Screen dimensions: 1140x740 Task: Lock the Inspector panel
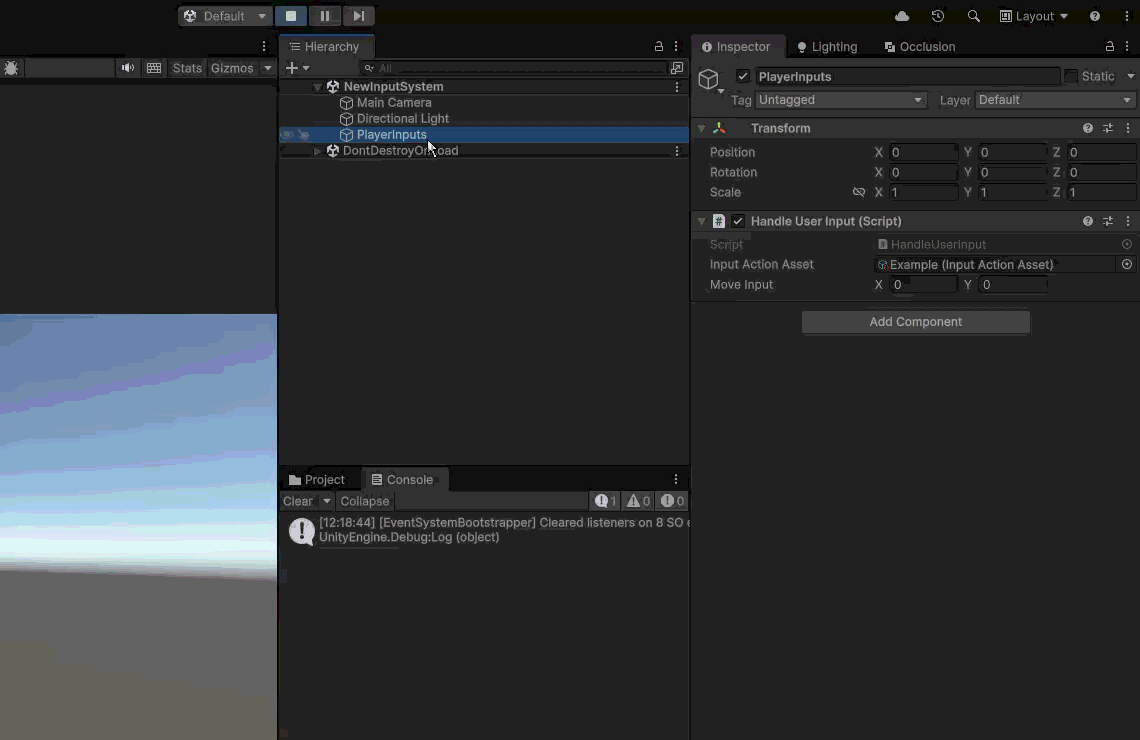point(1109,47)
